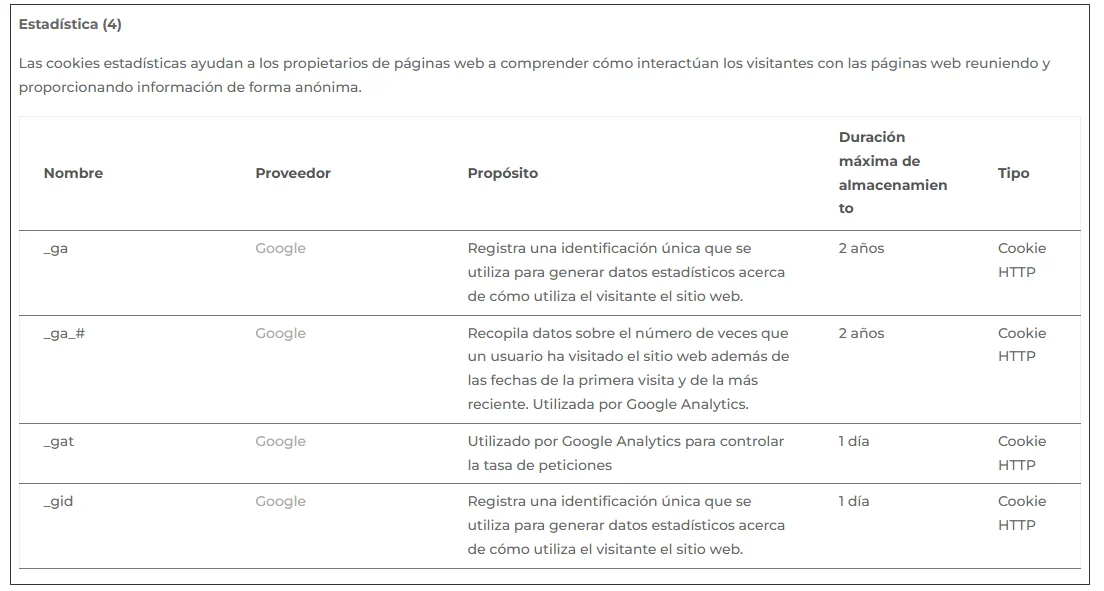1104x591 pixels.
Task: Select the _gat cookie name
Action: coord(59,441)
